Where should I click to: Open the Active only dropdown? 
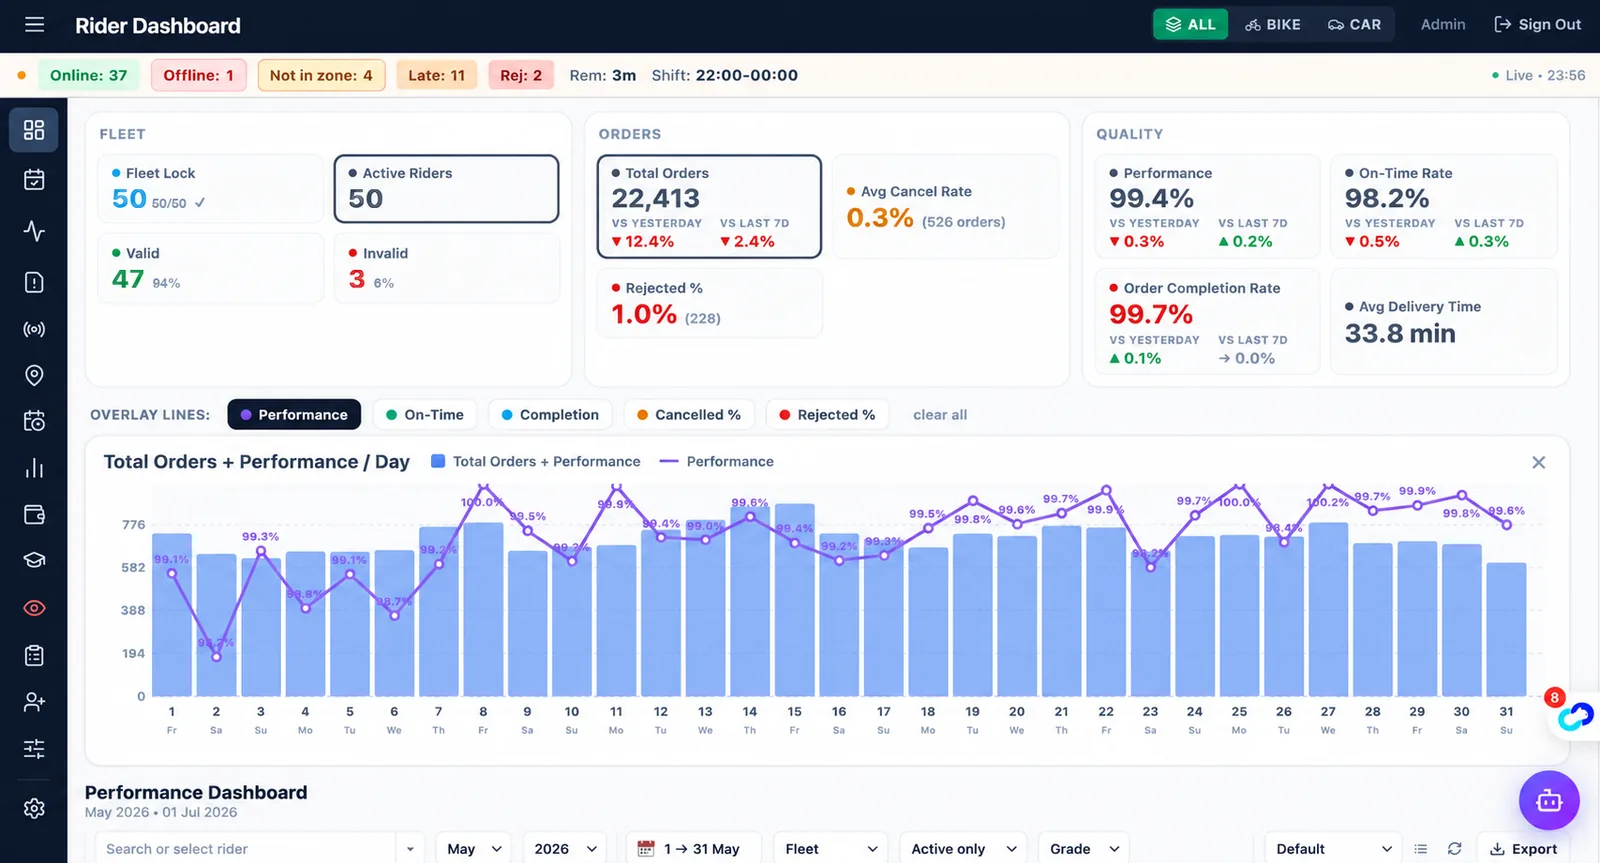964,849
